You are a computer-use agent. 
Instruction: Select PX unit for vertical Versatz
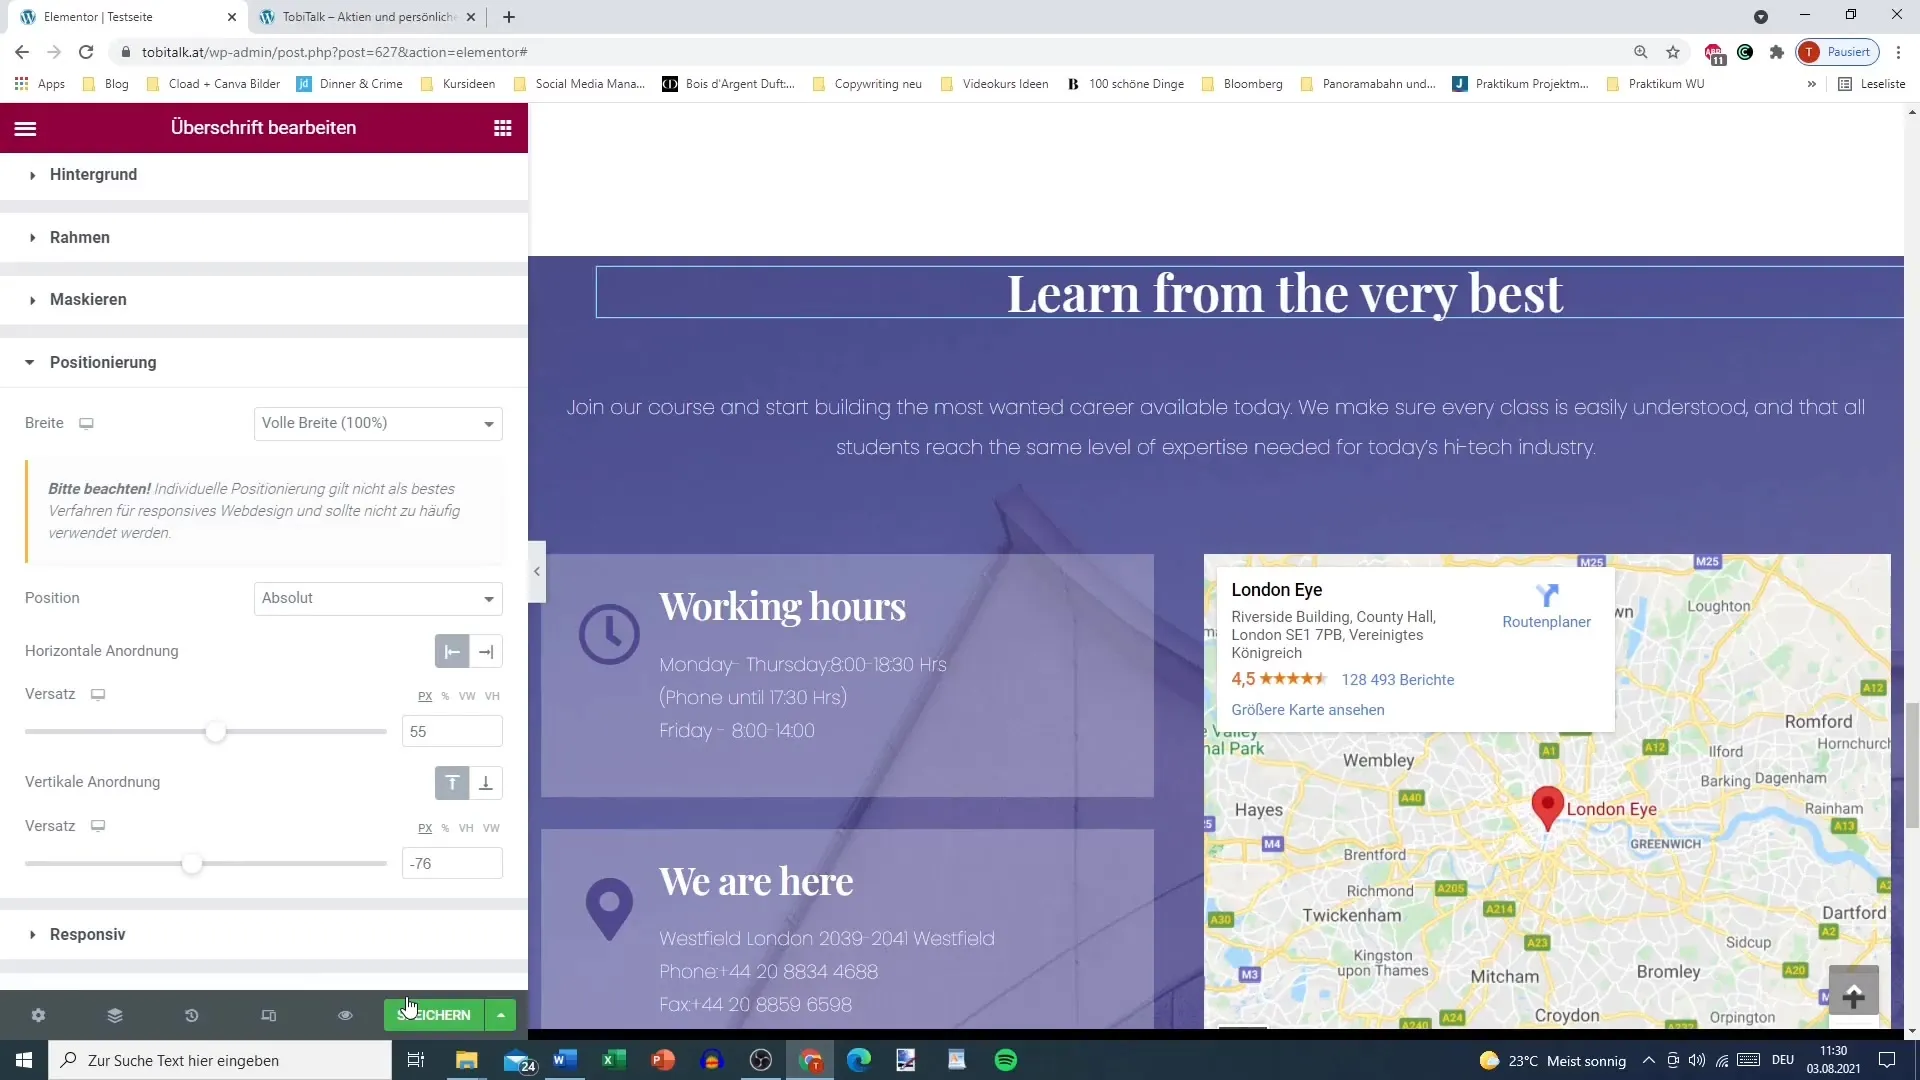click(425, 828)
